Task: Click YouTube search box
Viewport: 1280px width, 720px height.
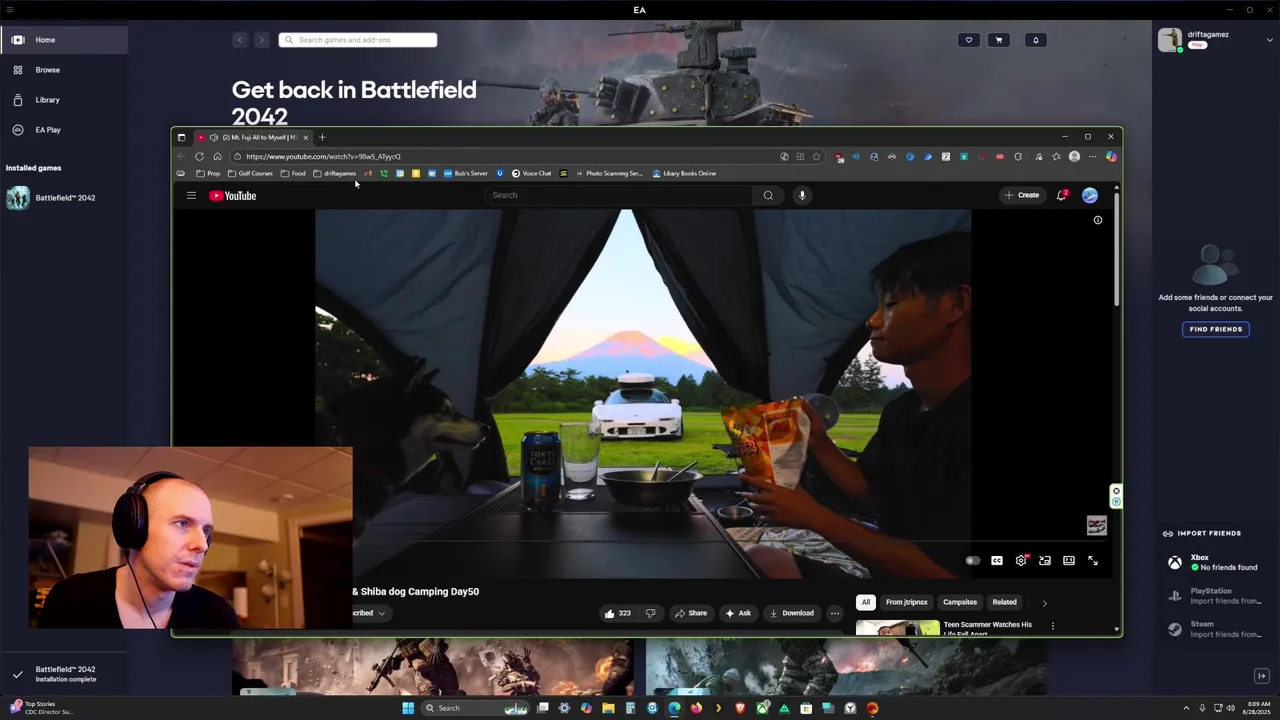Action: 620,195
